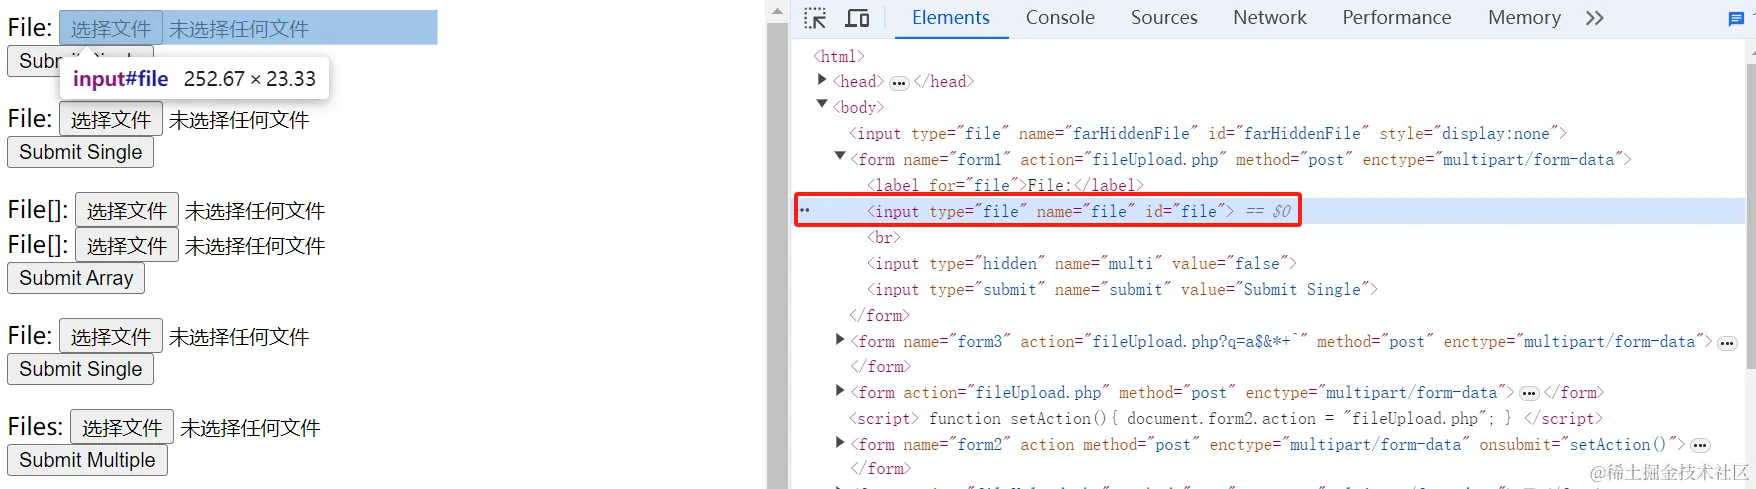Viewport: 1756px width, 489px height.
Task: Expand the form2 node
Action: point(840,443)
